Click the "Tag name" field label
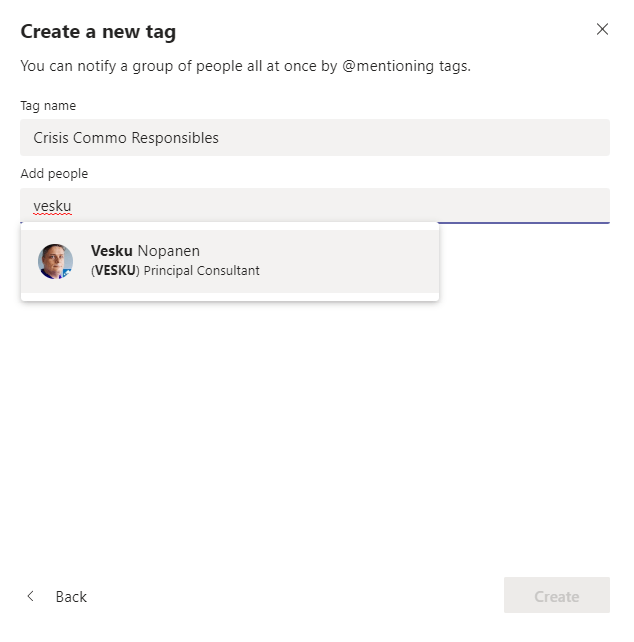 click(x=48, y=106)
